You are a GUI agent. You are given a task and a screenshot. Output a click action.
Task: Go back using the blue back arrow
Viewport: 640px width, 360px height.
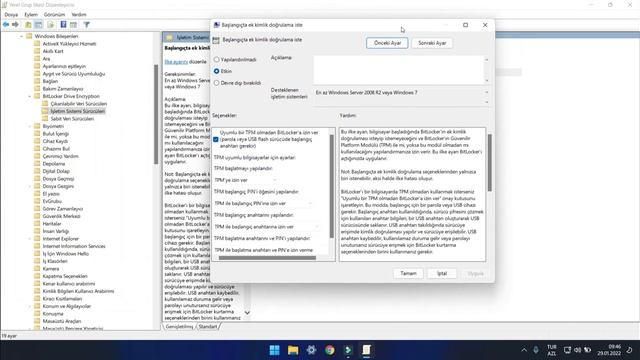coord(6,25)
